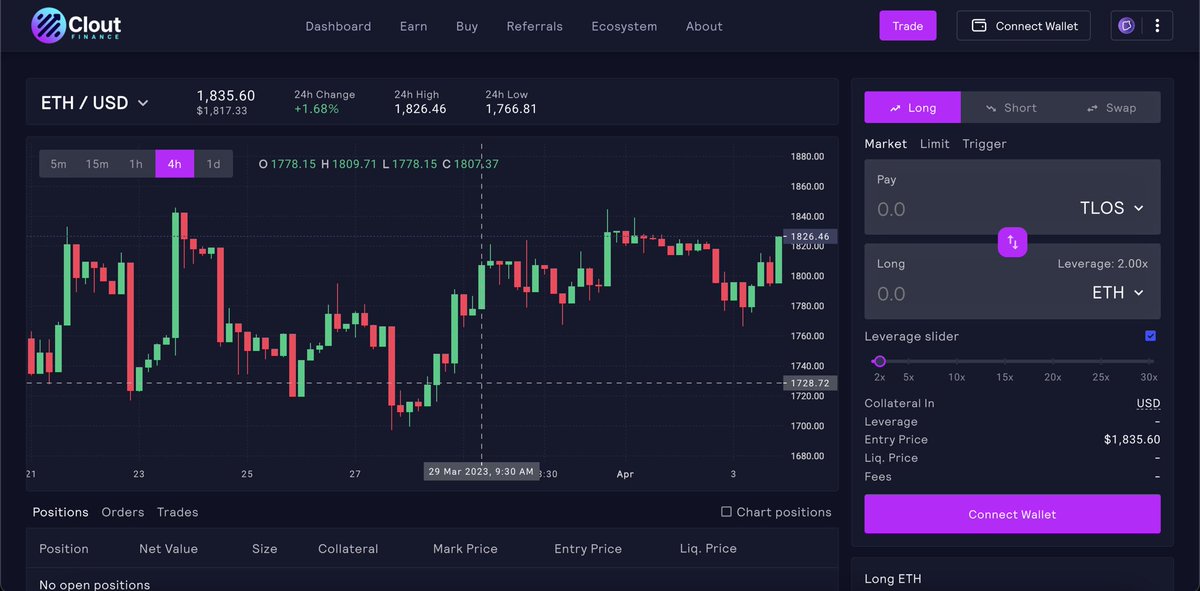Open the Orders tab below the chart
The height and width of the screenshot is (591, 1200).
pyautogui.click(x=122, y=512)
